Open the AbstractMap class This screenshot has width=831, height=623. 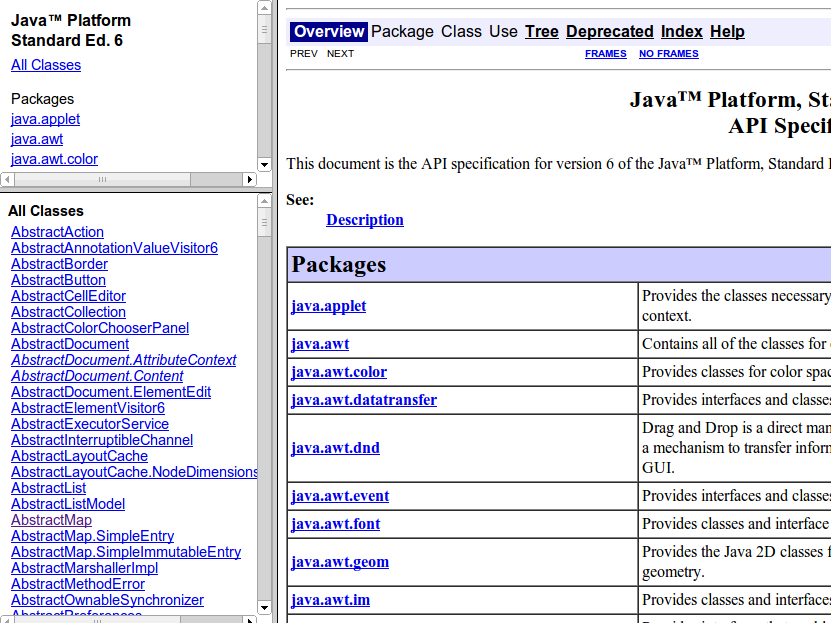(x=51, y=520)
